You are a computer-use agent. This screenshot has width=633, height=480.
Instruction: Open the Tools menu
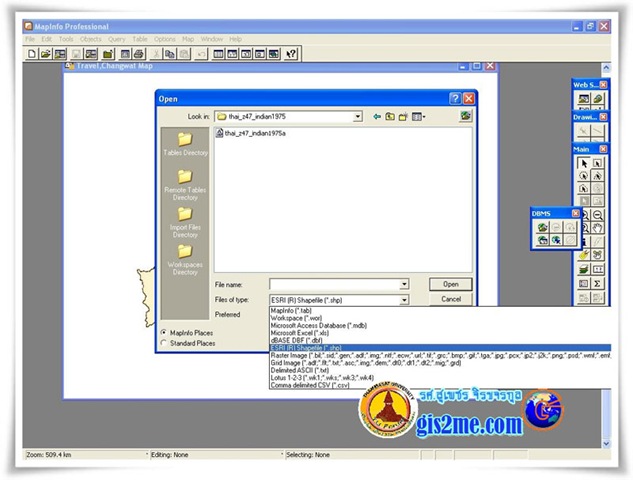(x=66, y=39)
